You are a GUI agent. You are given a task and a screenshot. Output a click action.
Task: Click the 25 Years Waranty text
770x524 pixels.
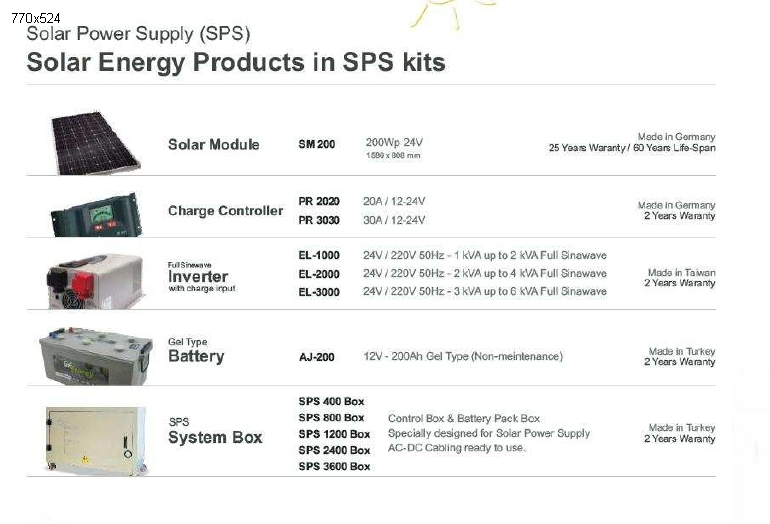coord(587,148)
